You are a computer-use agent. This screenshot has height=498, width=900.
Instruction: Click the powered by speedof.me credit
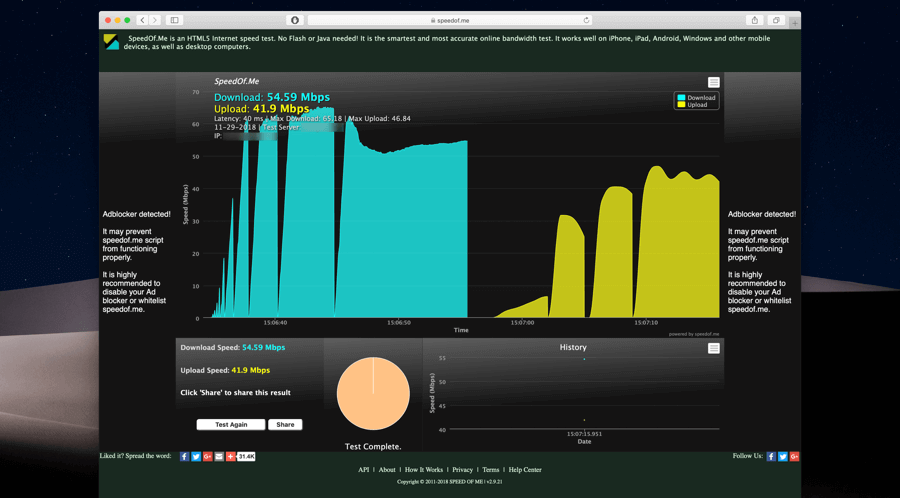tap(693, 334)
